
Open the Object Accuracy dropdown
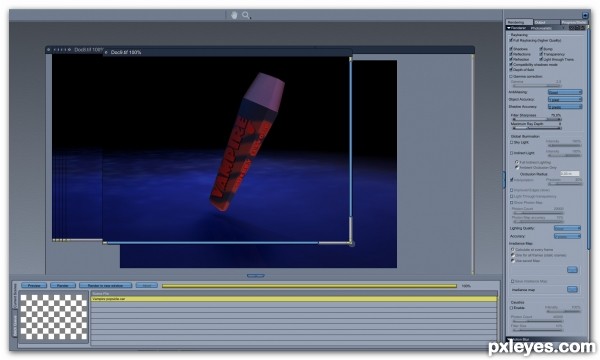pyautogui.click(x=565, y=99)
